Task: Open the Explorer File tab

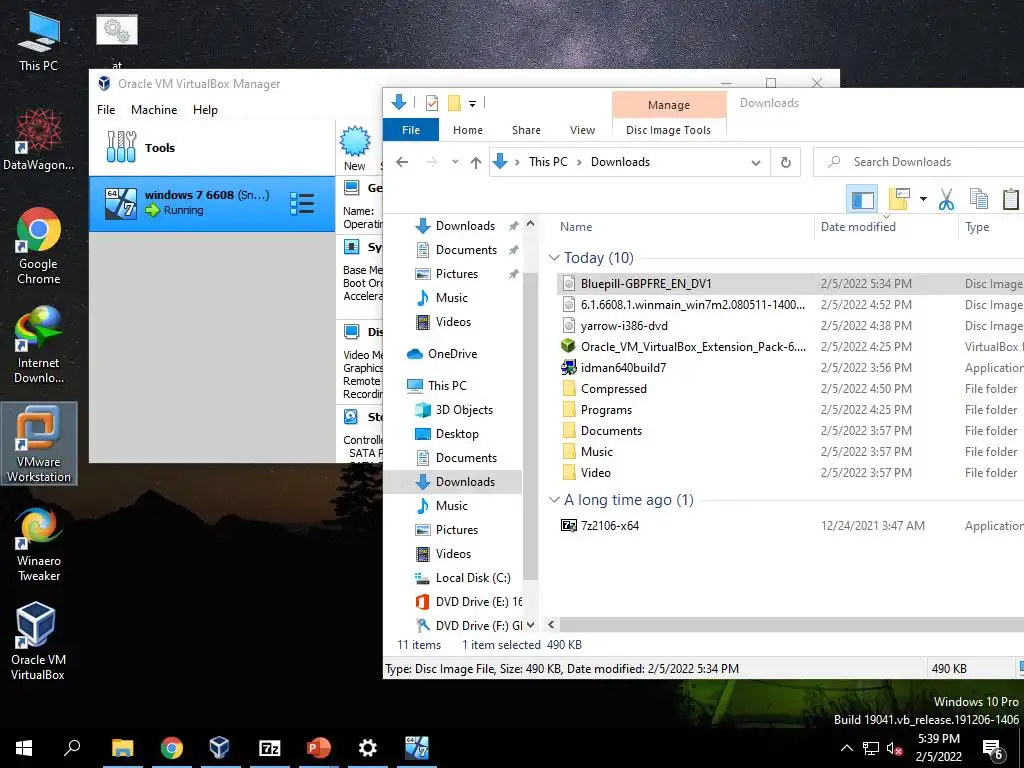Action: 411,130
